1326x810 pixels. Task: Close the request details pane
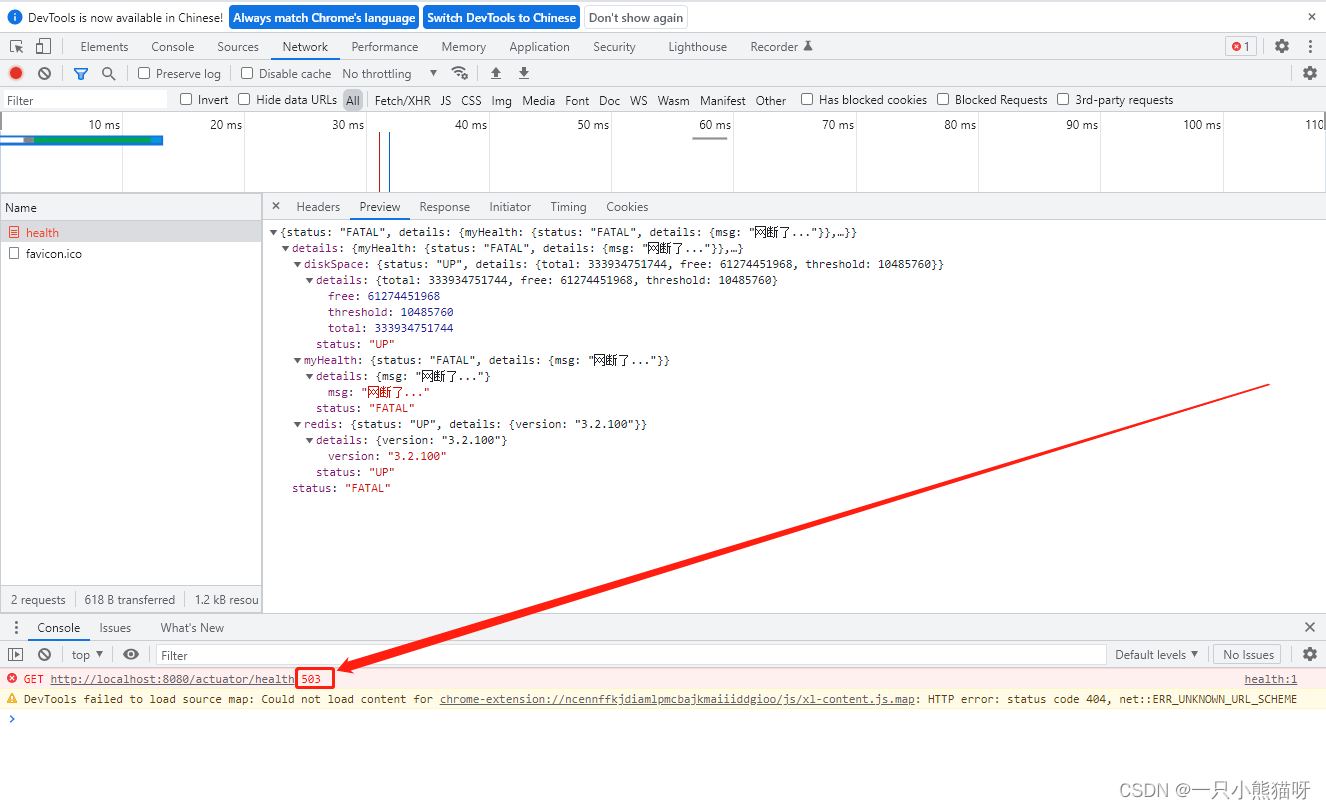(x=276, y=206)
